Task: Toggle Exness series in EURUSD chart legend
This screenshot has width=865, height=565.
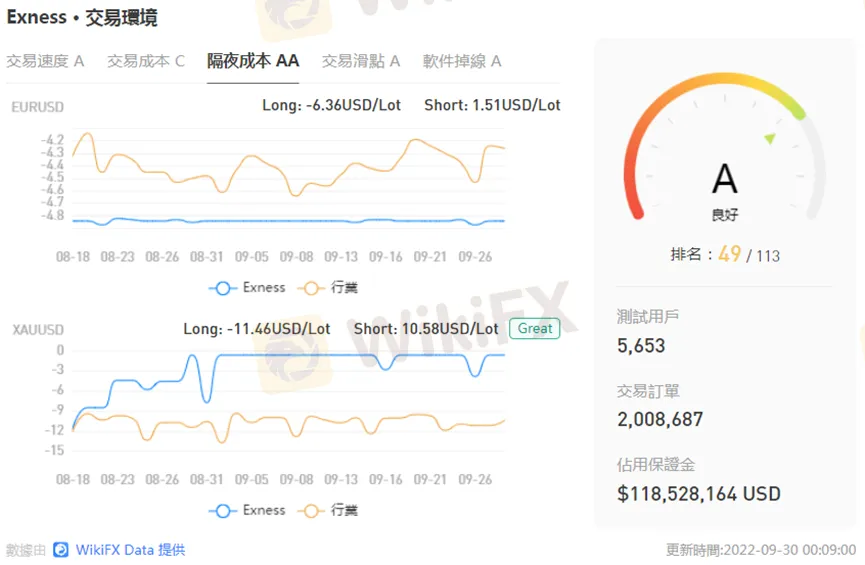Action: [x=247, y=288]
